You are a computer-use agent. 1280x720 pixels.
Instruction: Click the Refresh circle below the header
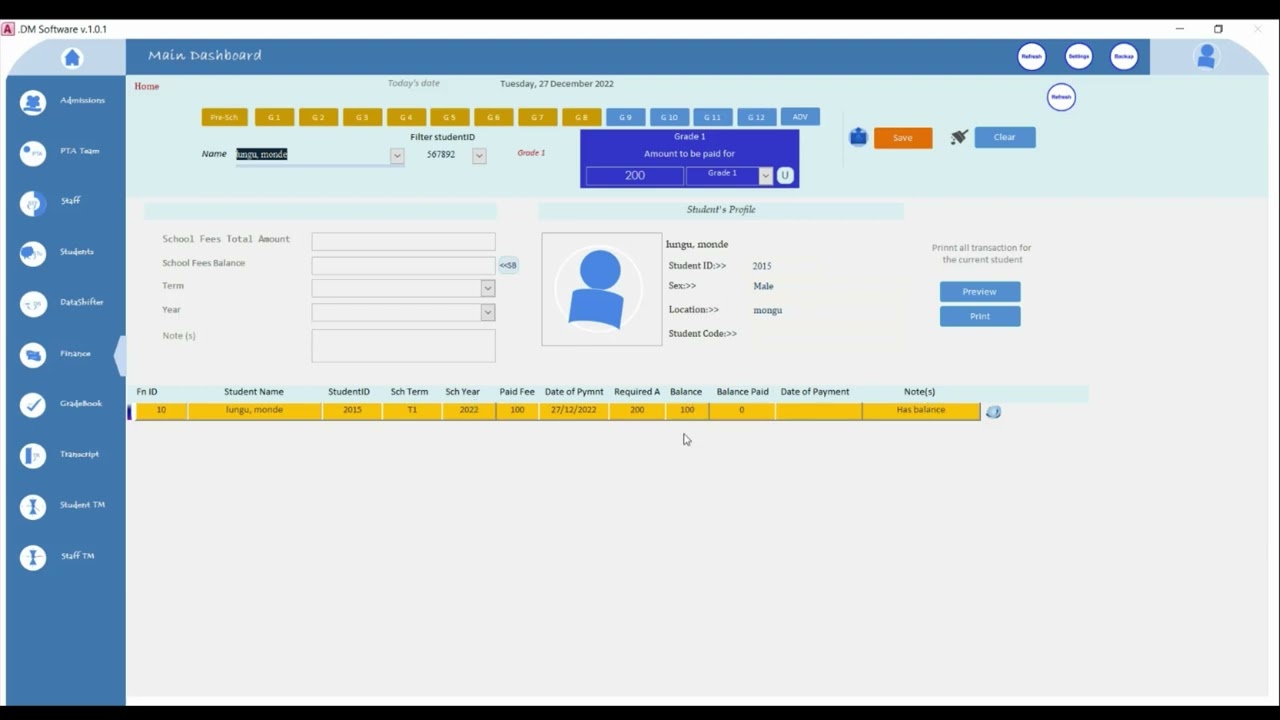coord(1061,97)
